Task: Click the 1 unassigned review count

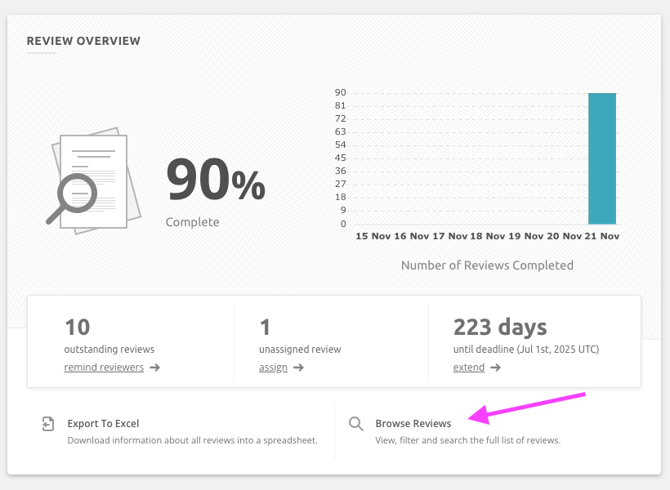Action: coord(265,327)
